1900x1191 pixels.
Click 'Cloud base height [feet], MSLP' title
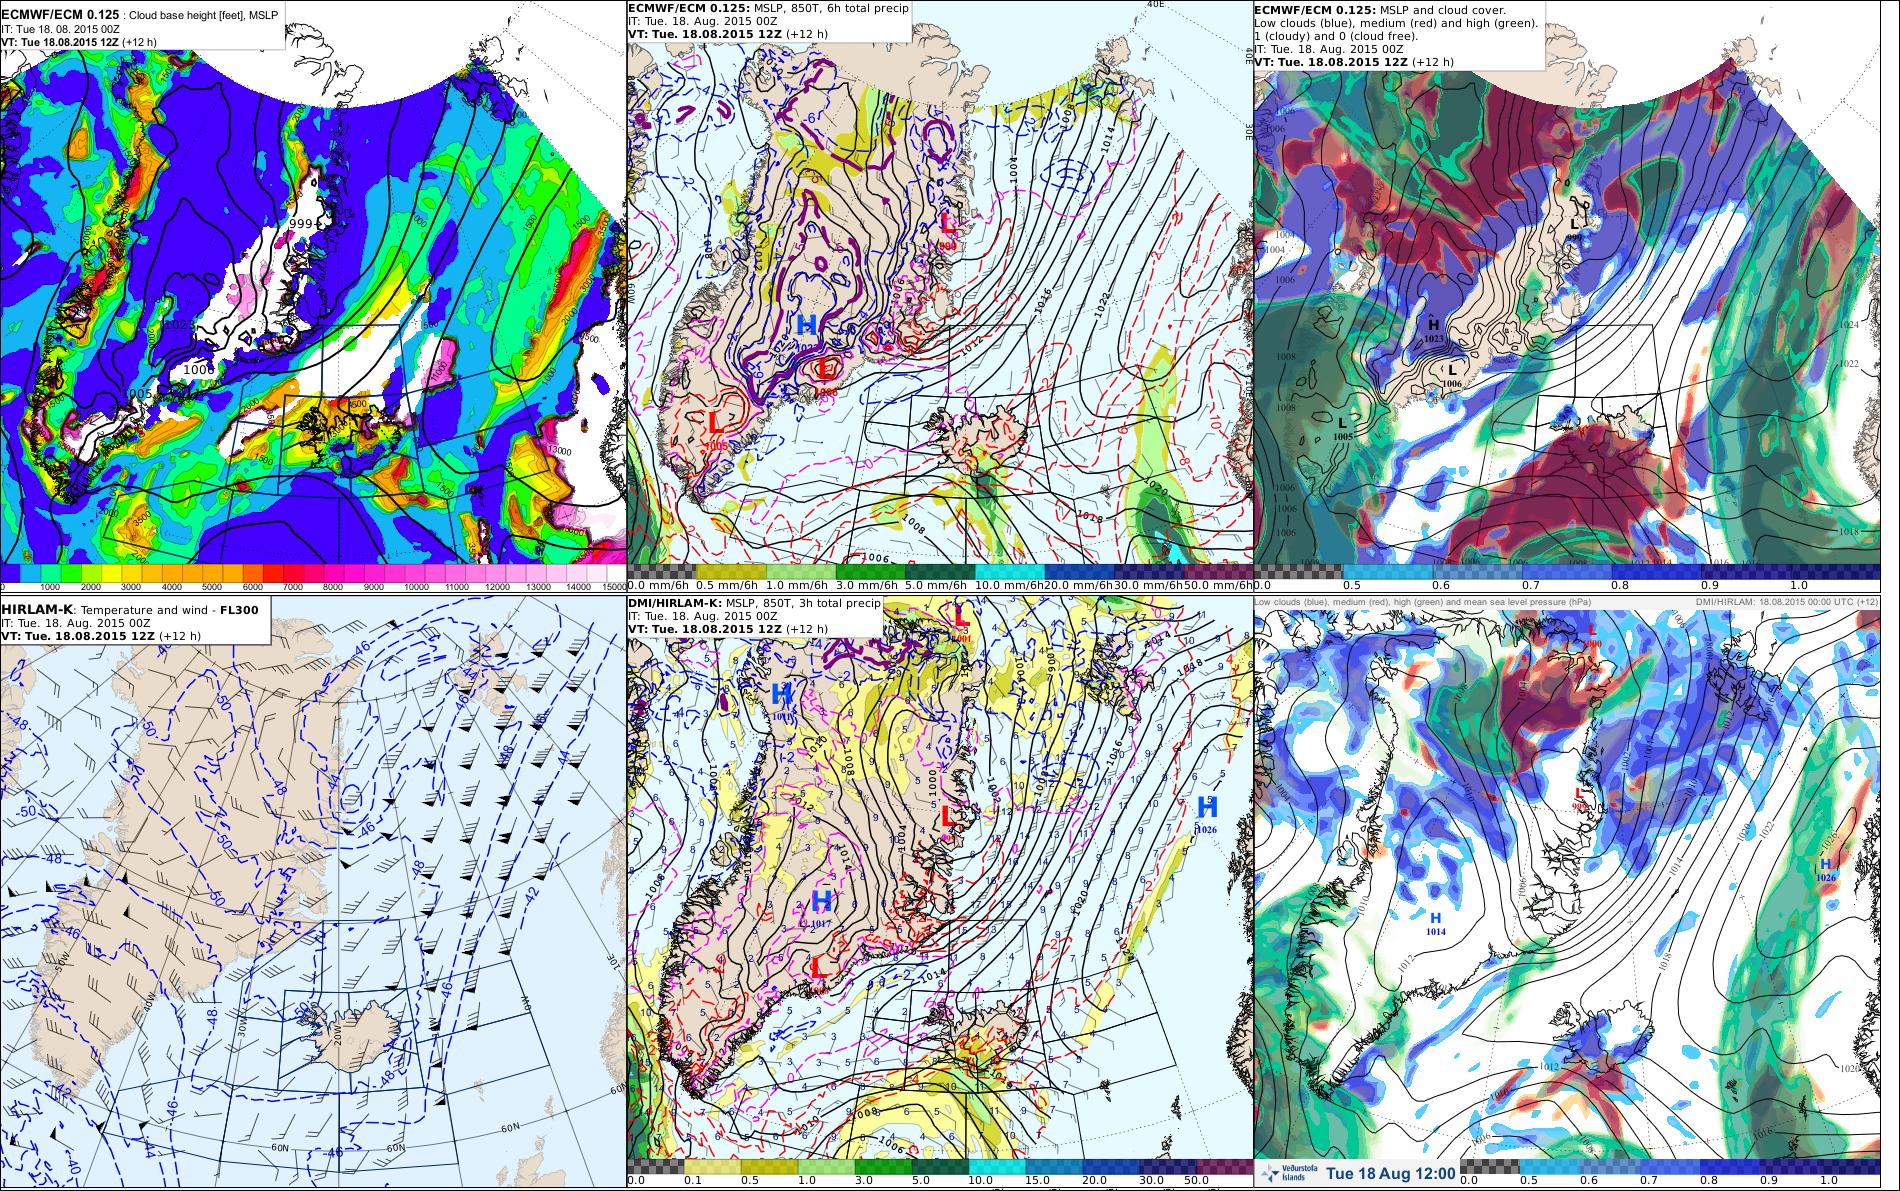point(204,16)
